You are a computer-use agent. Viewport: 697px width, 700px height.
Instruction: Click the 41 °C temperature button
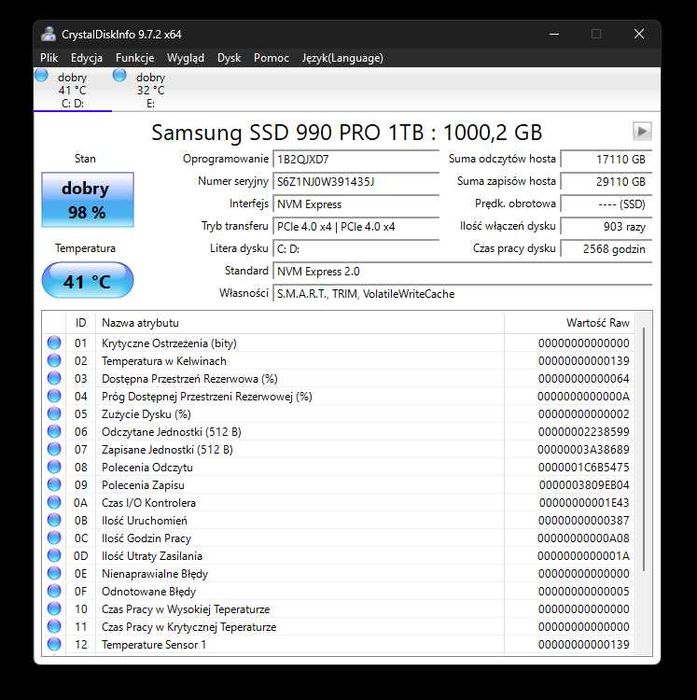point(88,281)
